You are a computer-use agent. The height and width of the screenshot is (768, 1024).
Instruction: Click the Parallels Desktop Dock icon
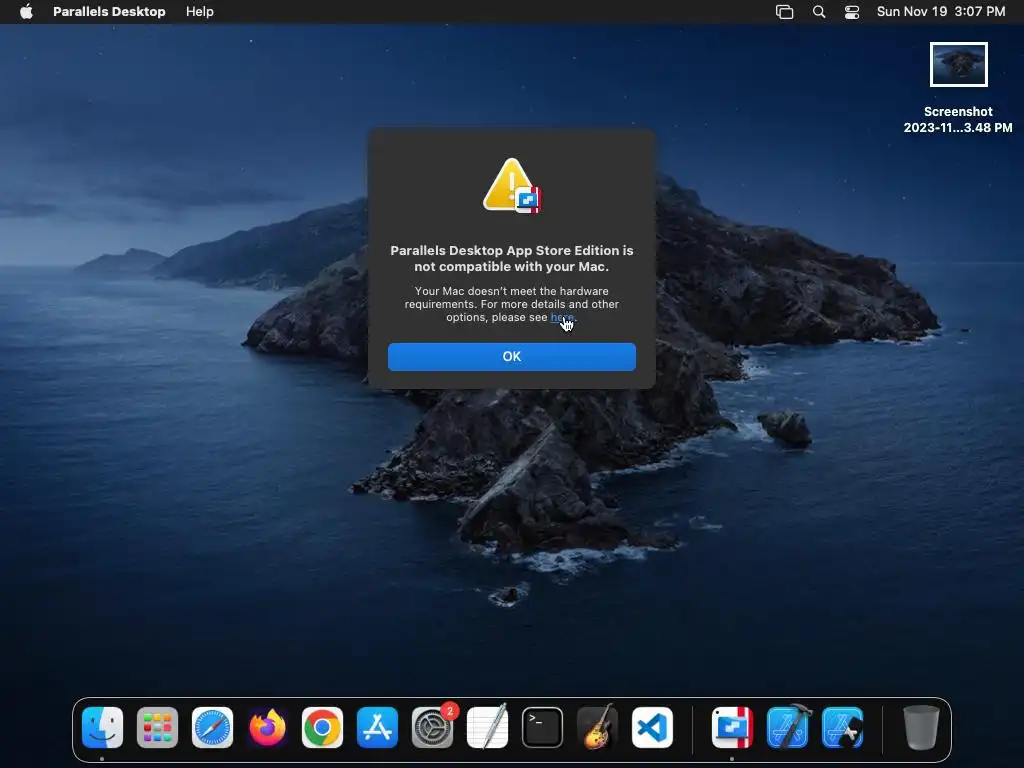[x=732, y=727]
